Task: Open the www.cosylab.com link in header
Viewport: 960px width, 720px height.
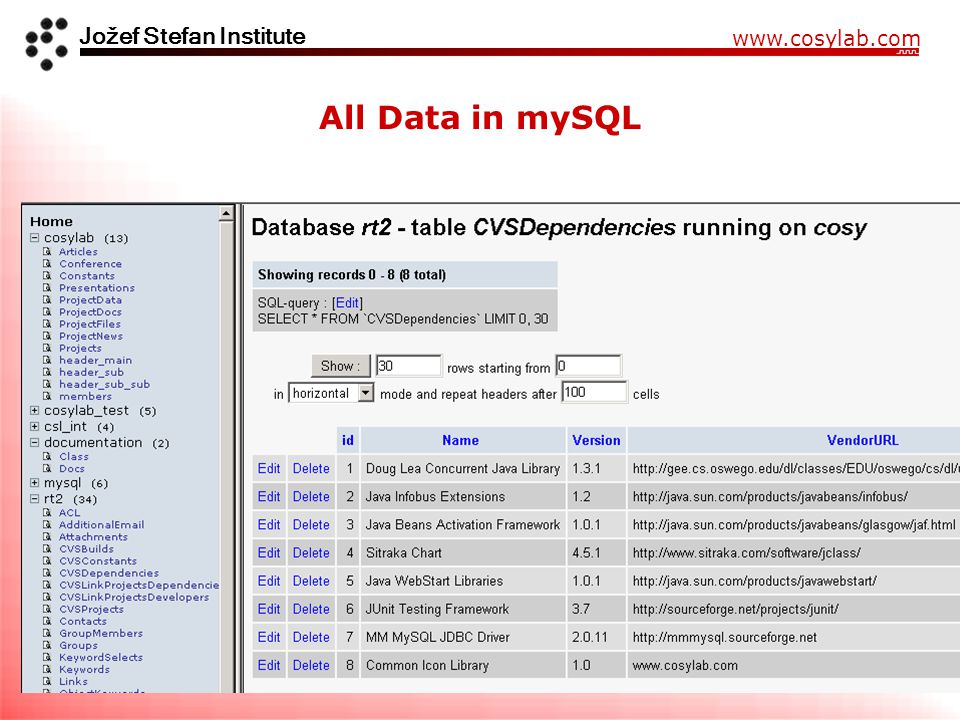Action: (x=826, y=39)
